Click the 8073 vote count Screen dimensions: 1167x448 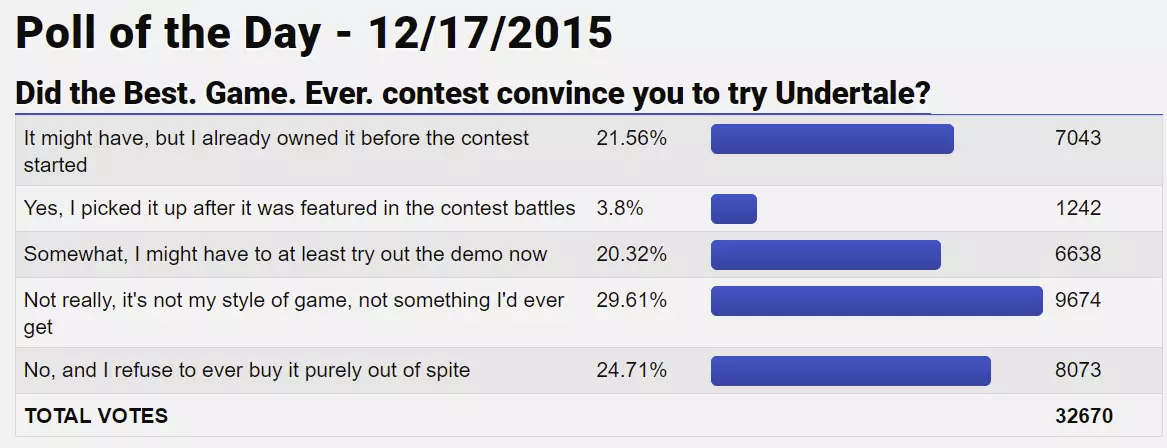point(1078,371)
